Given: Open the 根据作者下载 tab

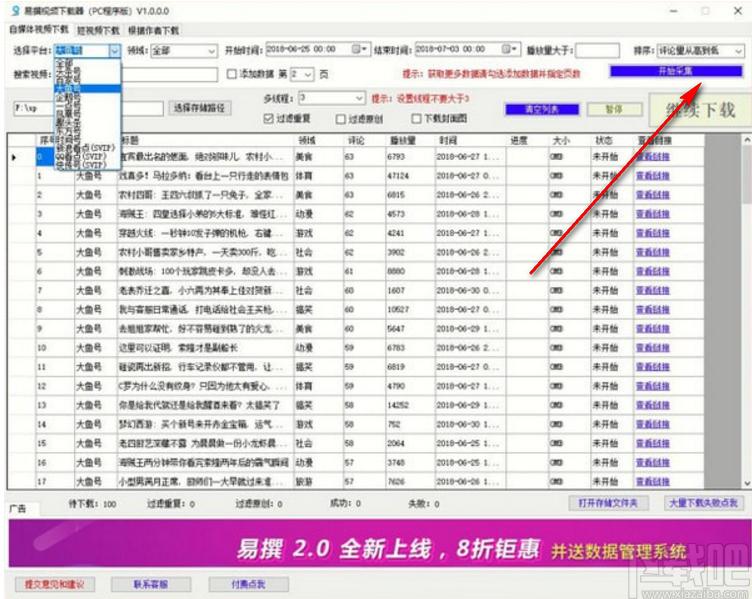Looking at the screenshot, I should (153, 30).
